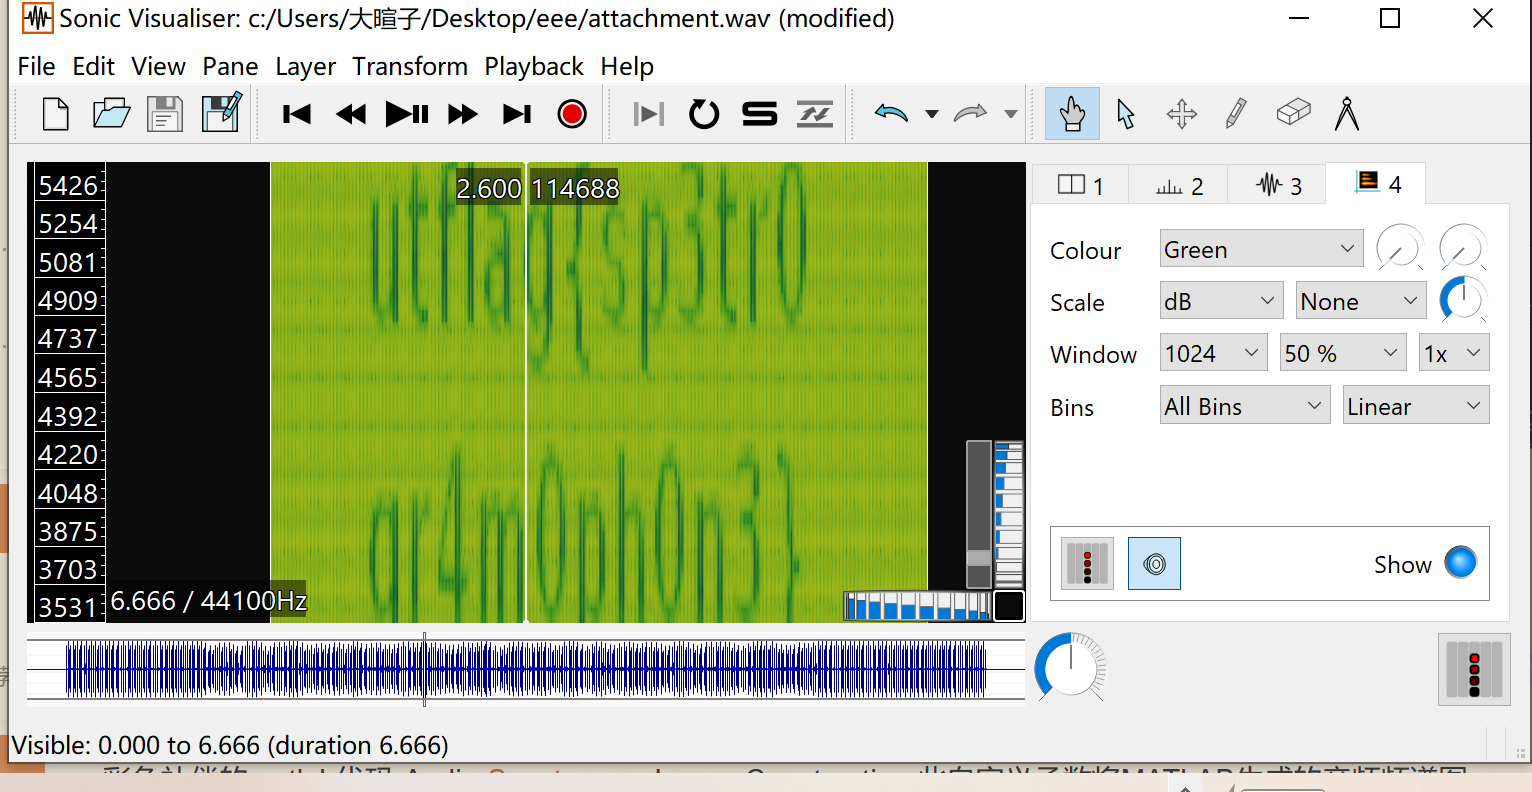This screenshot has height=792, width=1532.
Task: Click the rewind double-arrow button
Action: (351, 114)
